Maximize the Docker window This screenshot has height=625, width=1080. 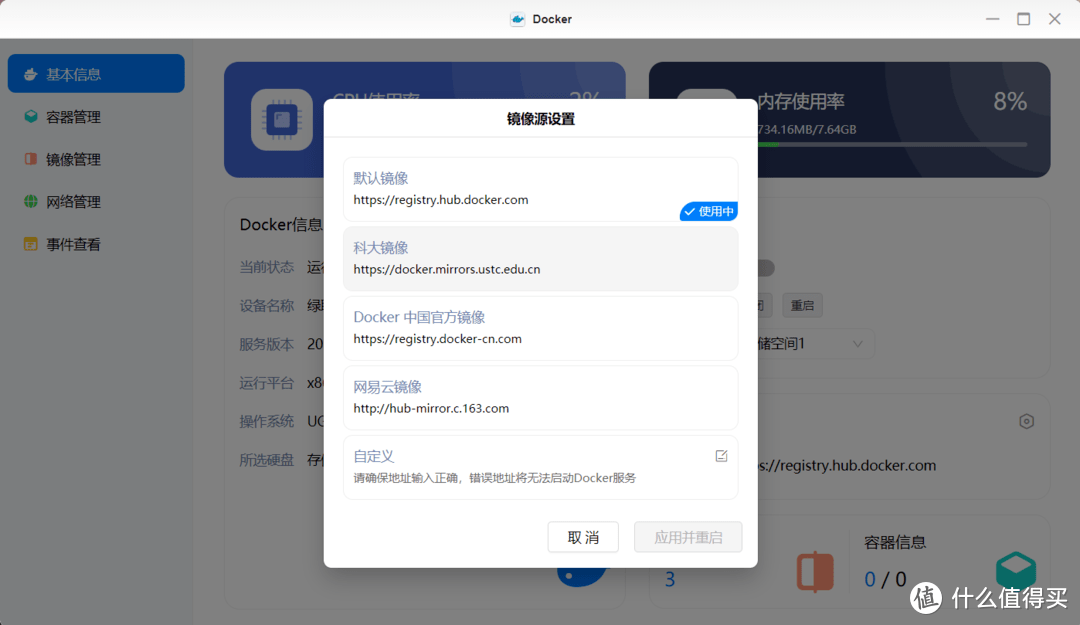point(1024,19)
